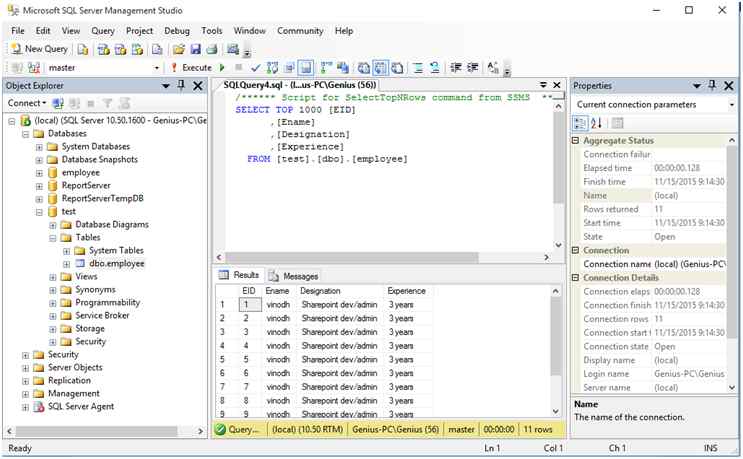
Task: Collapse the Aggregate Status section
Action: tap(576, 141)
